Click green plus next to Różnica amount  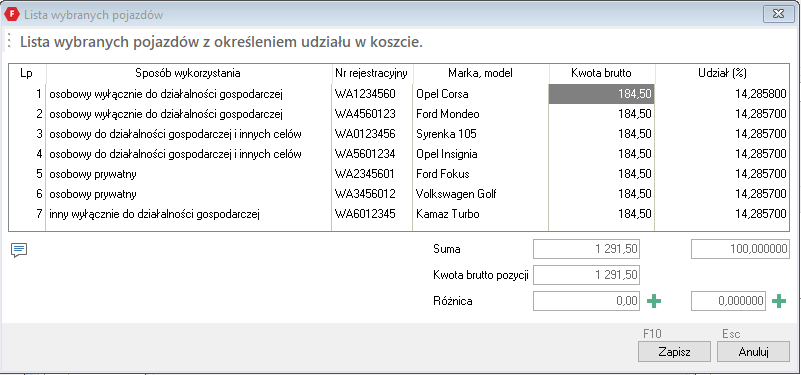point(654,301)
